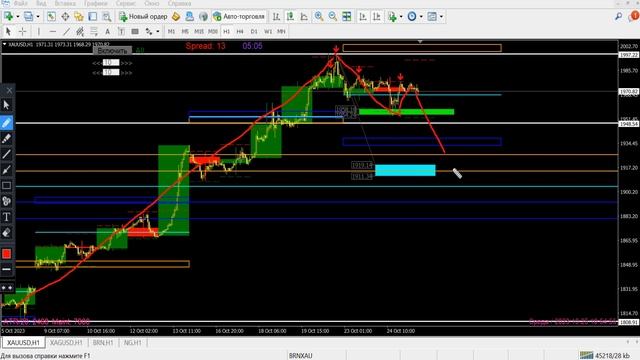Viewport: 640px width, 360px height.
Task: Open the Market Watch window icon
Action: pyautogui.click(x=51, y=16)
